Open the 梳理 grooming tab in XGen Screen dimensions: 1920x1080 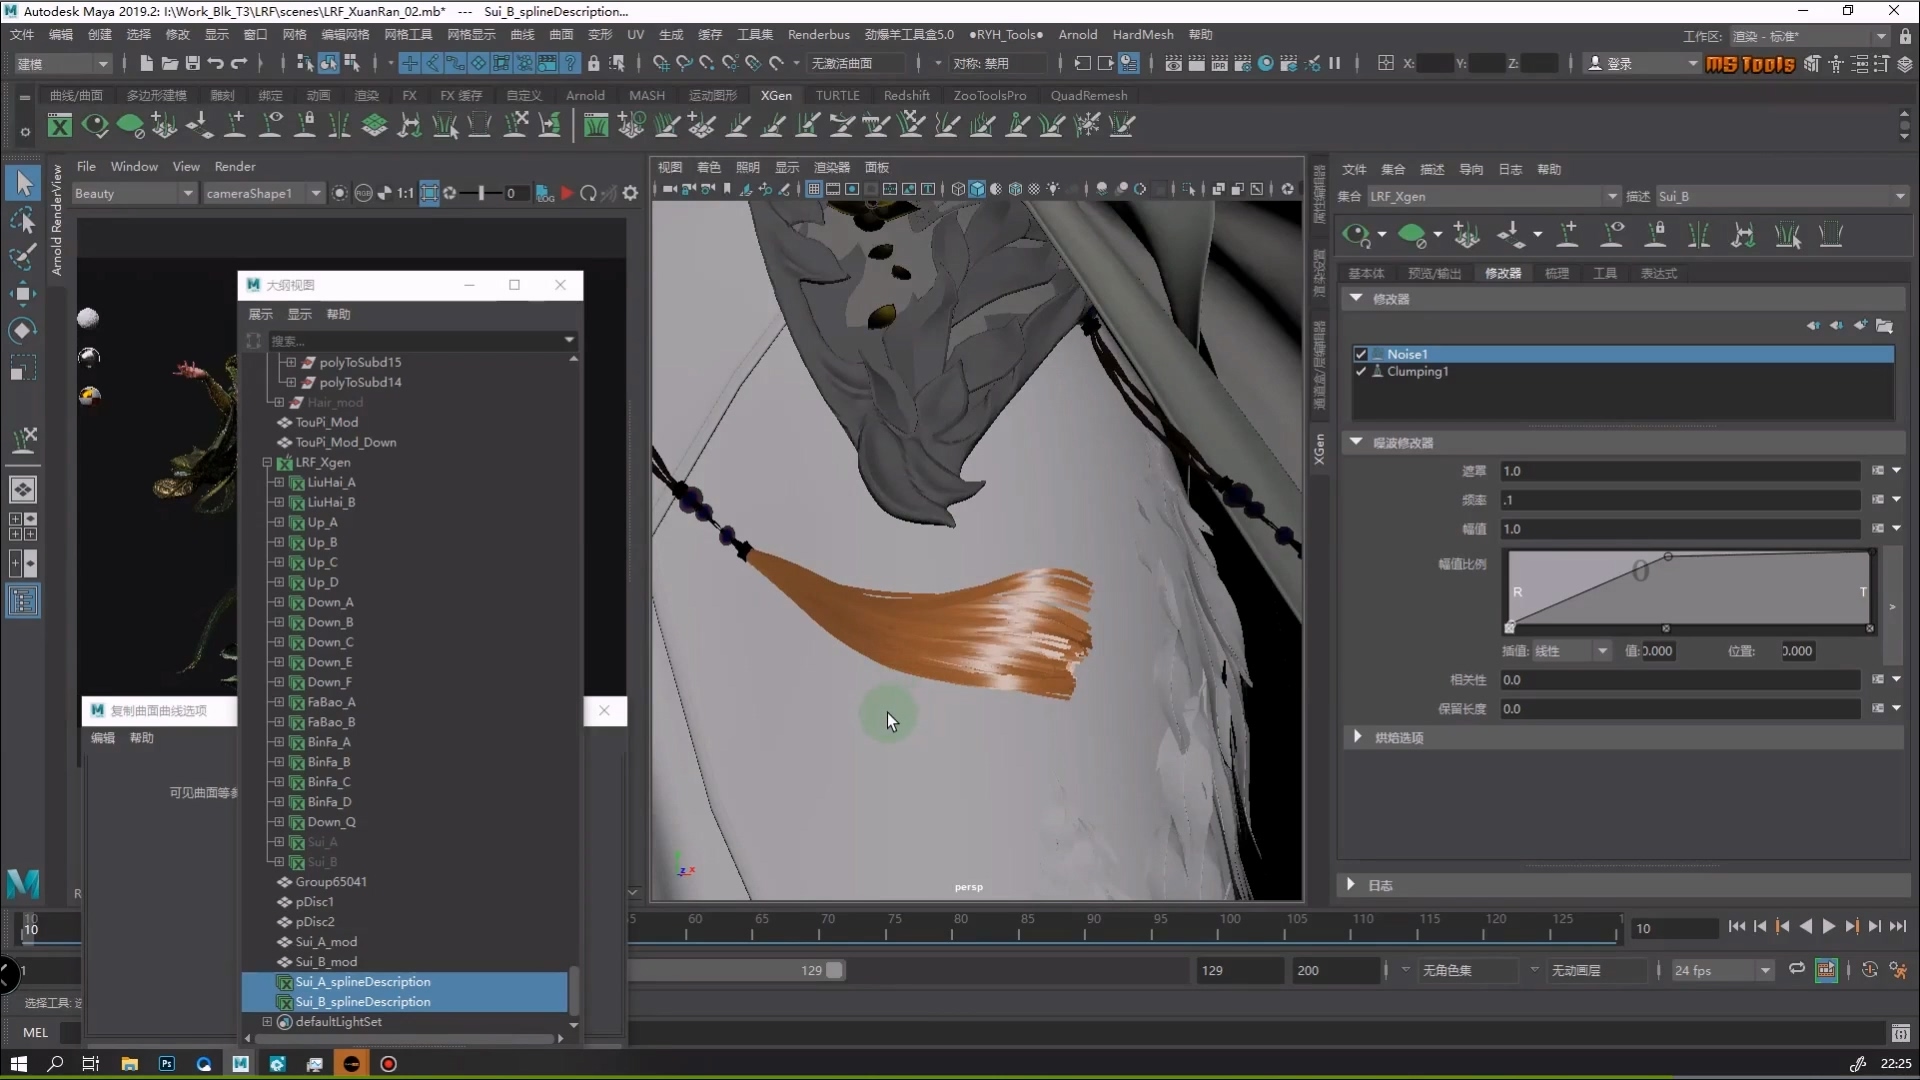[x=1557, y=273]
